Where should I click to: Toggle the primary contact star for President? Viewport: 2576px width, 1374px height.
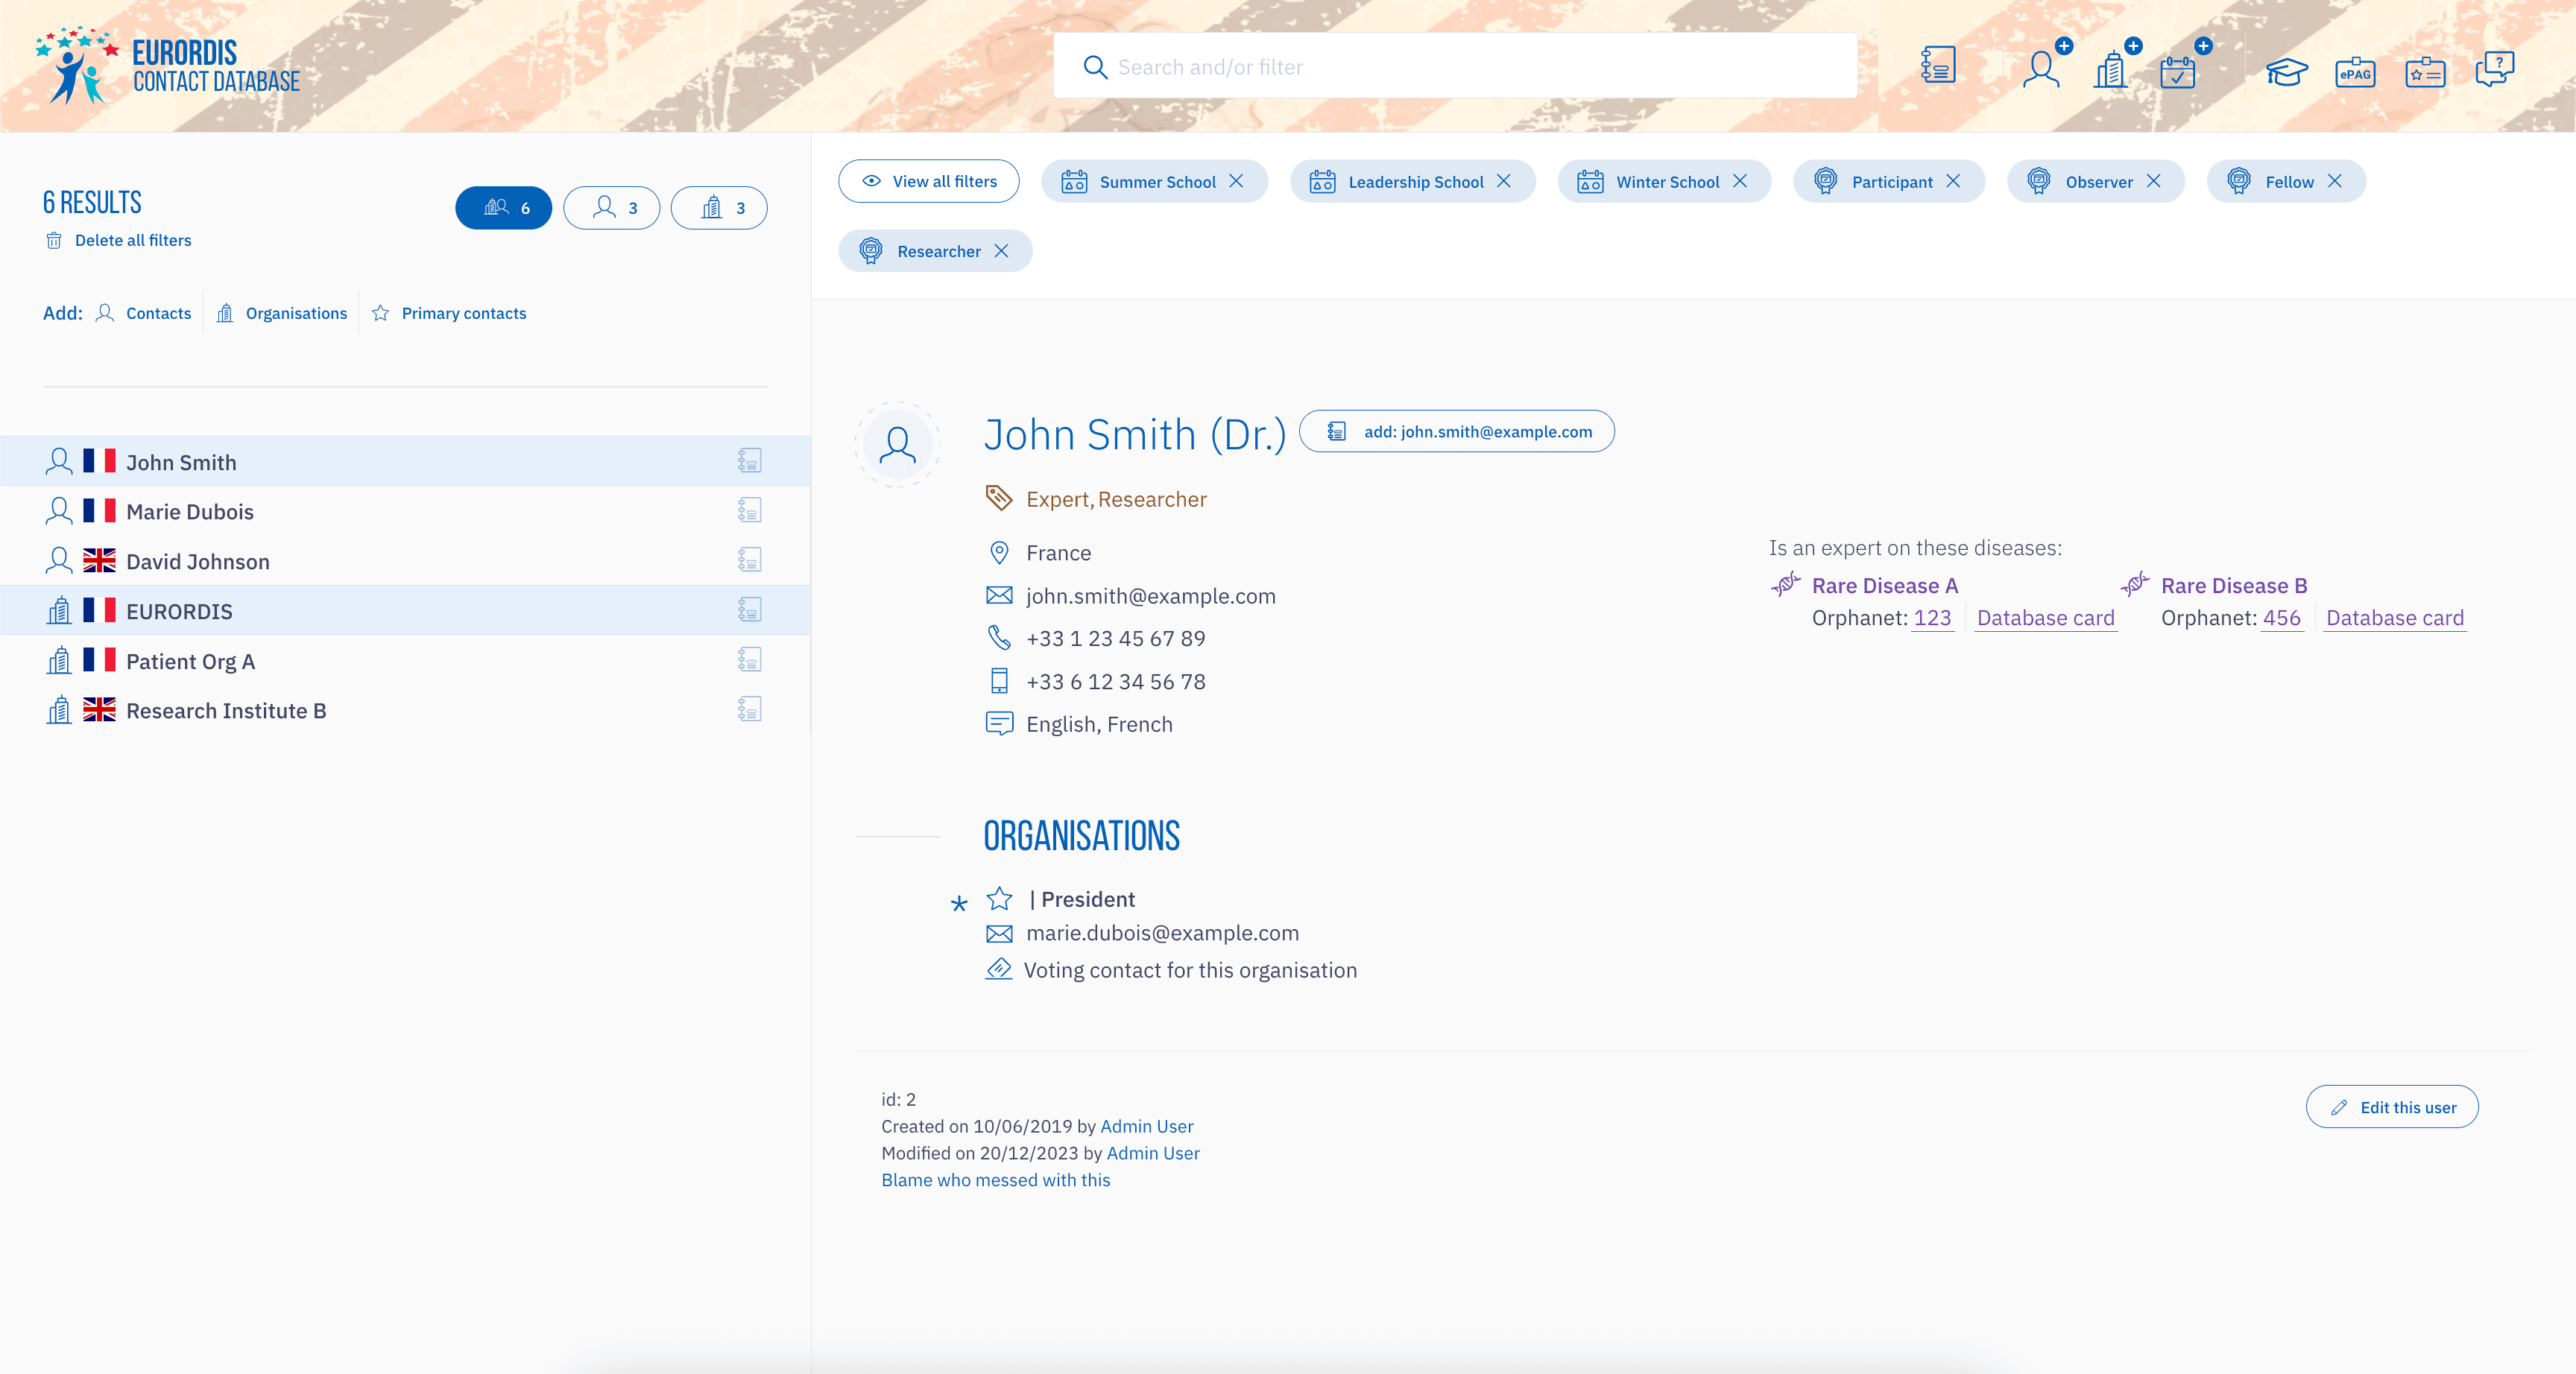click(x=999, y=899)
